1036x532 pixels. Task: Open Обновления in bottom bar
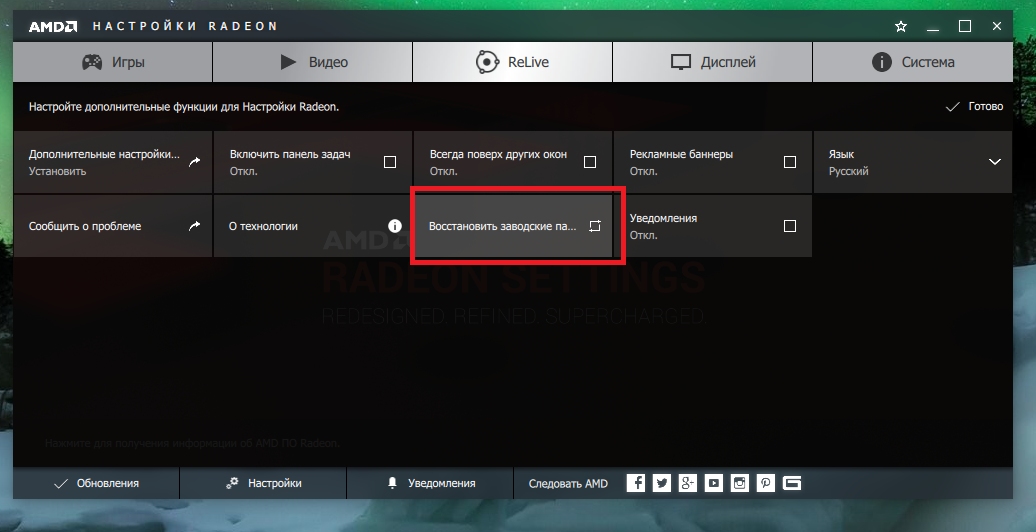click(x=96, y=483)
